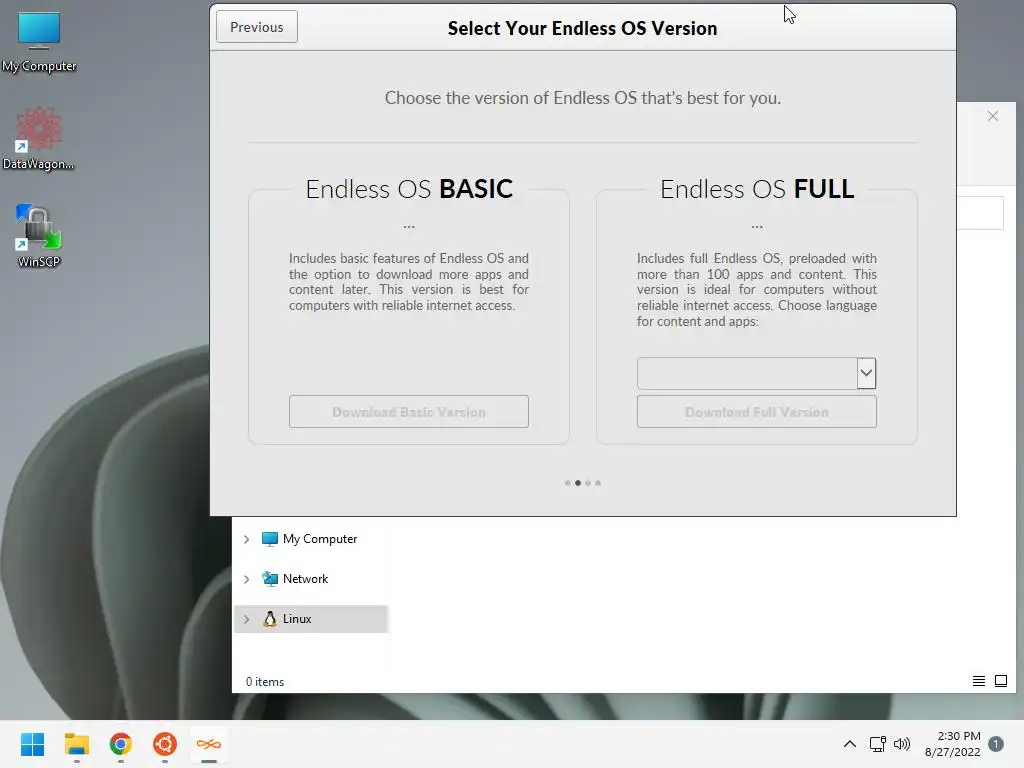Expand the My Computer tree node

pos(246,539)
